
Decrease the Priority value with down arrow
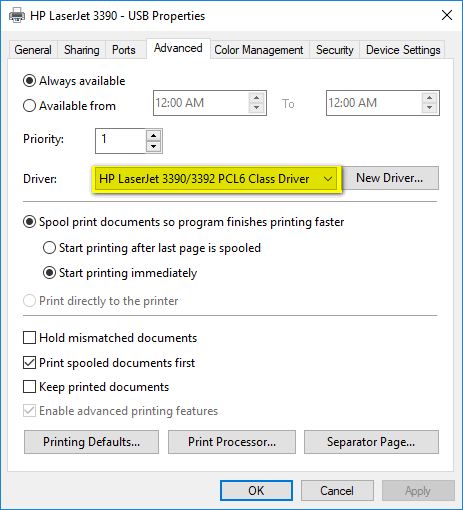153,146
